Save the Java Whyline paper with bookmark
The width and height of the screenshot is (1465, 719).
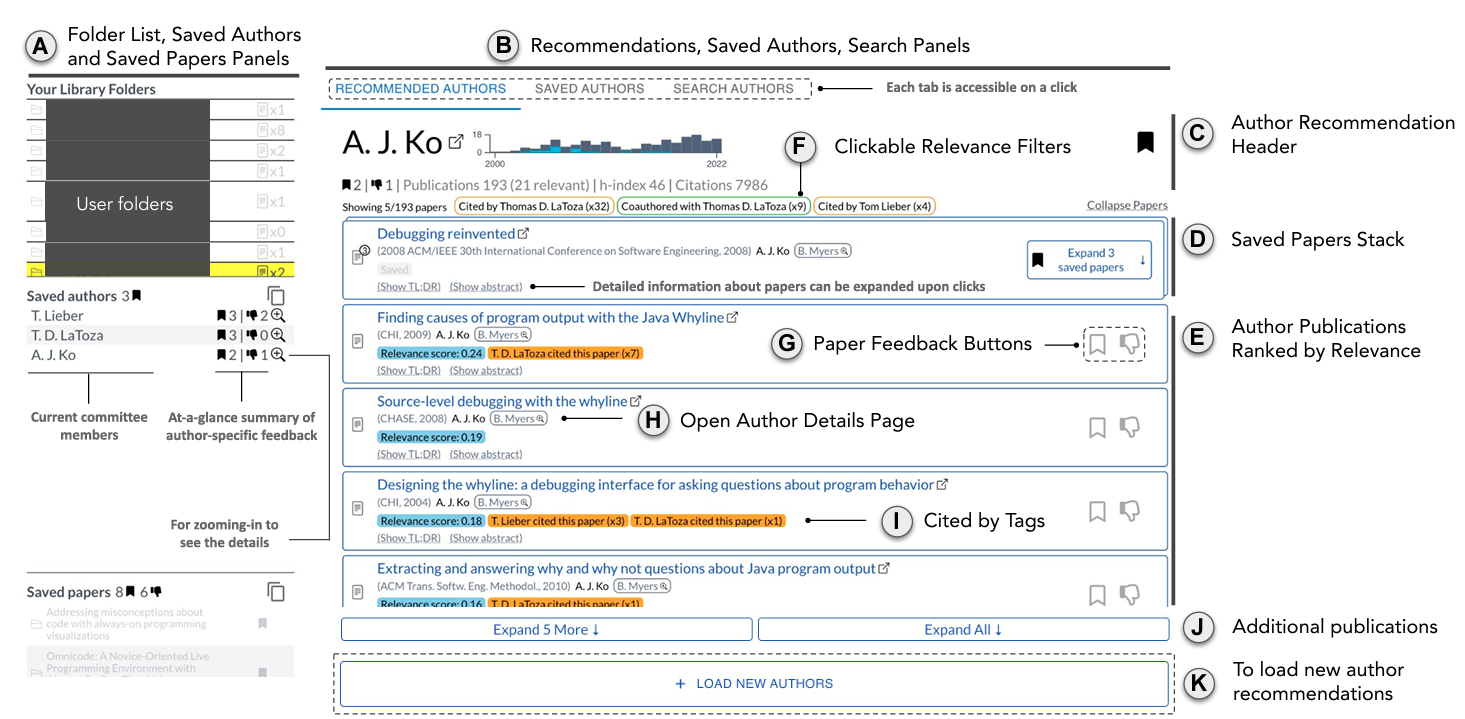click(x=1097, y=344)
